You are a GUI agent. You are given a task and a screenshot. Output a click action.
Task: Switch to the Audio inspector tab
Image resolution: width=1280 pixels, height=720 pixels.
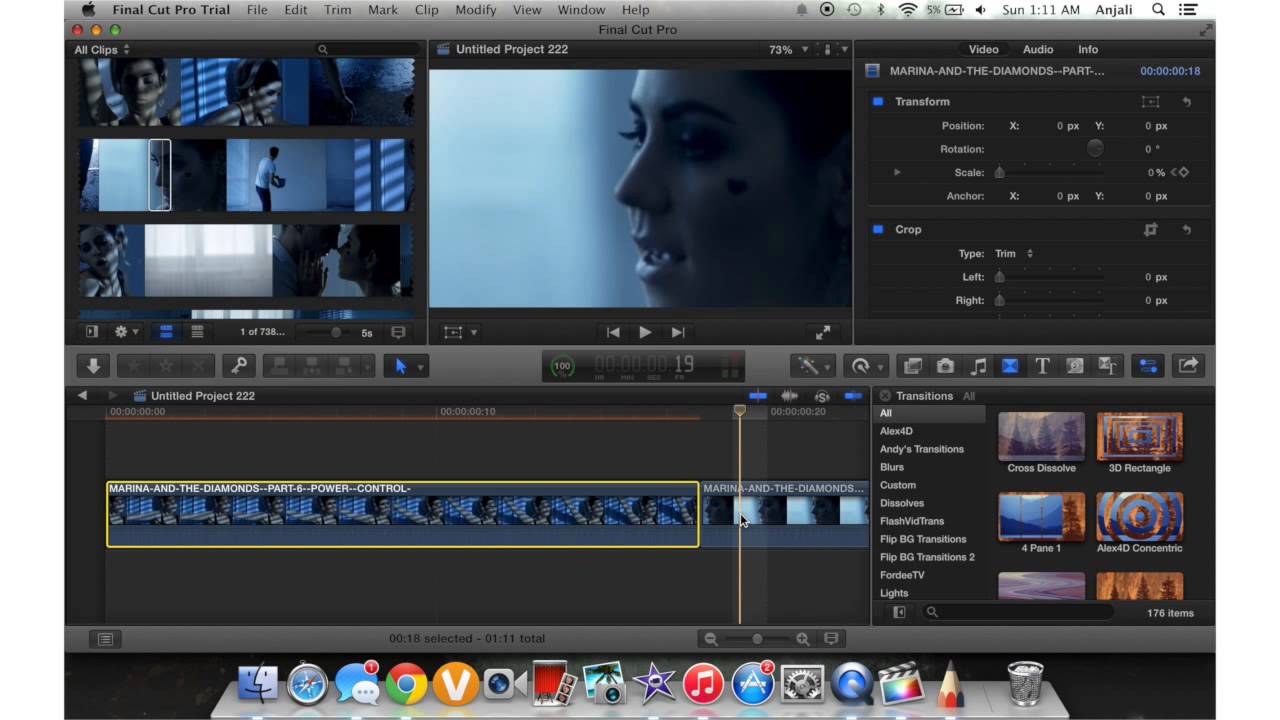pyautogui.click(x=1038, y=49)
